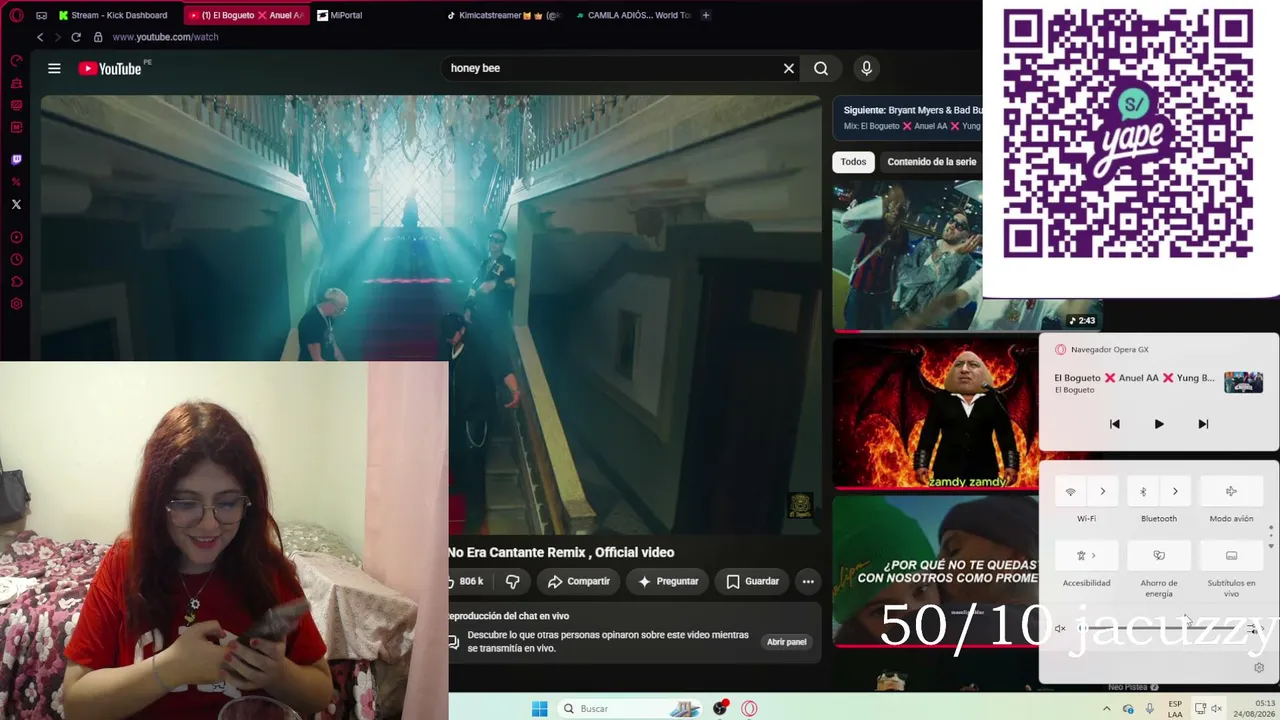
Task: Select the Todos filter chip
Action: pyautogui.click(x=853, y=162)
